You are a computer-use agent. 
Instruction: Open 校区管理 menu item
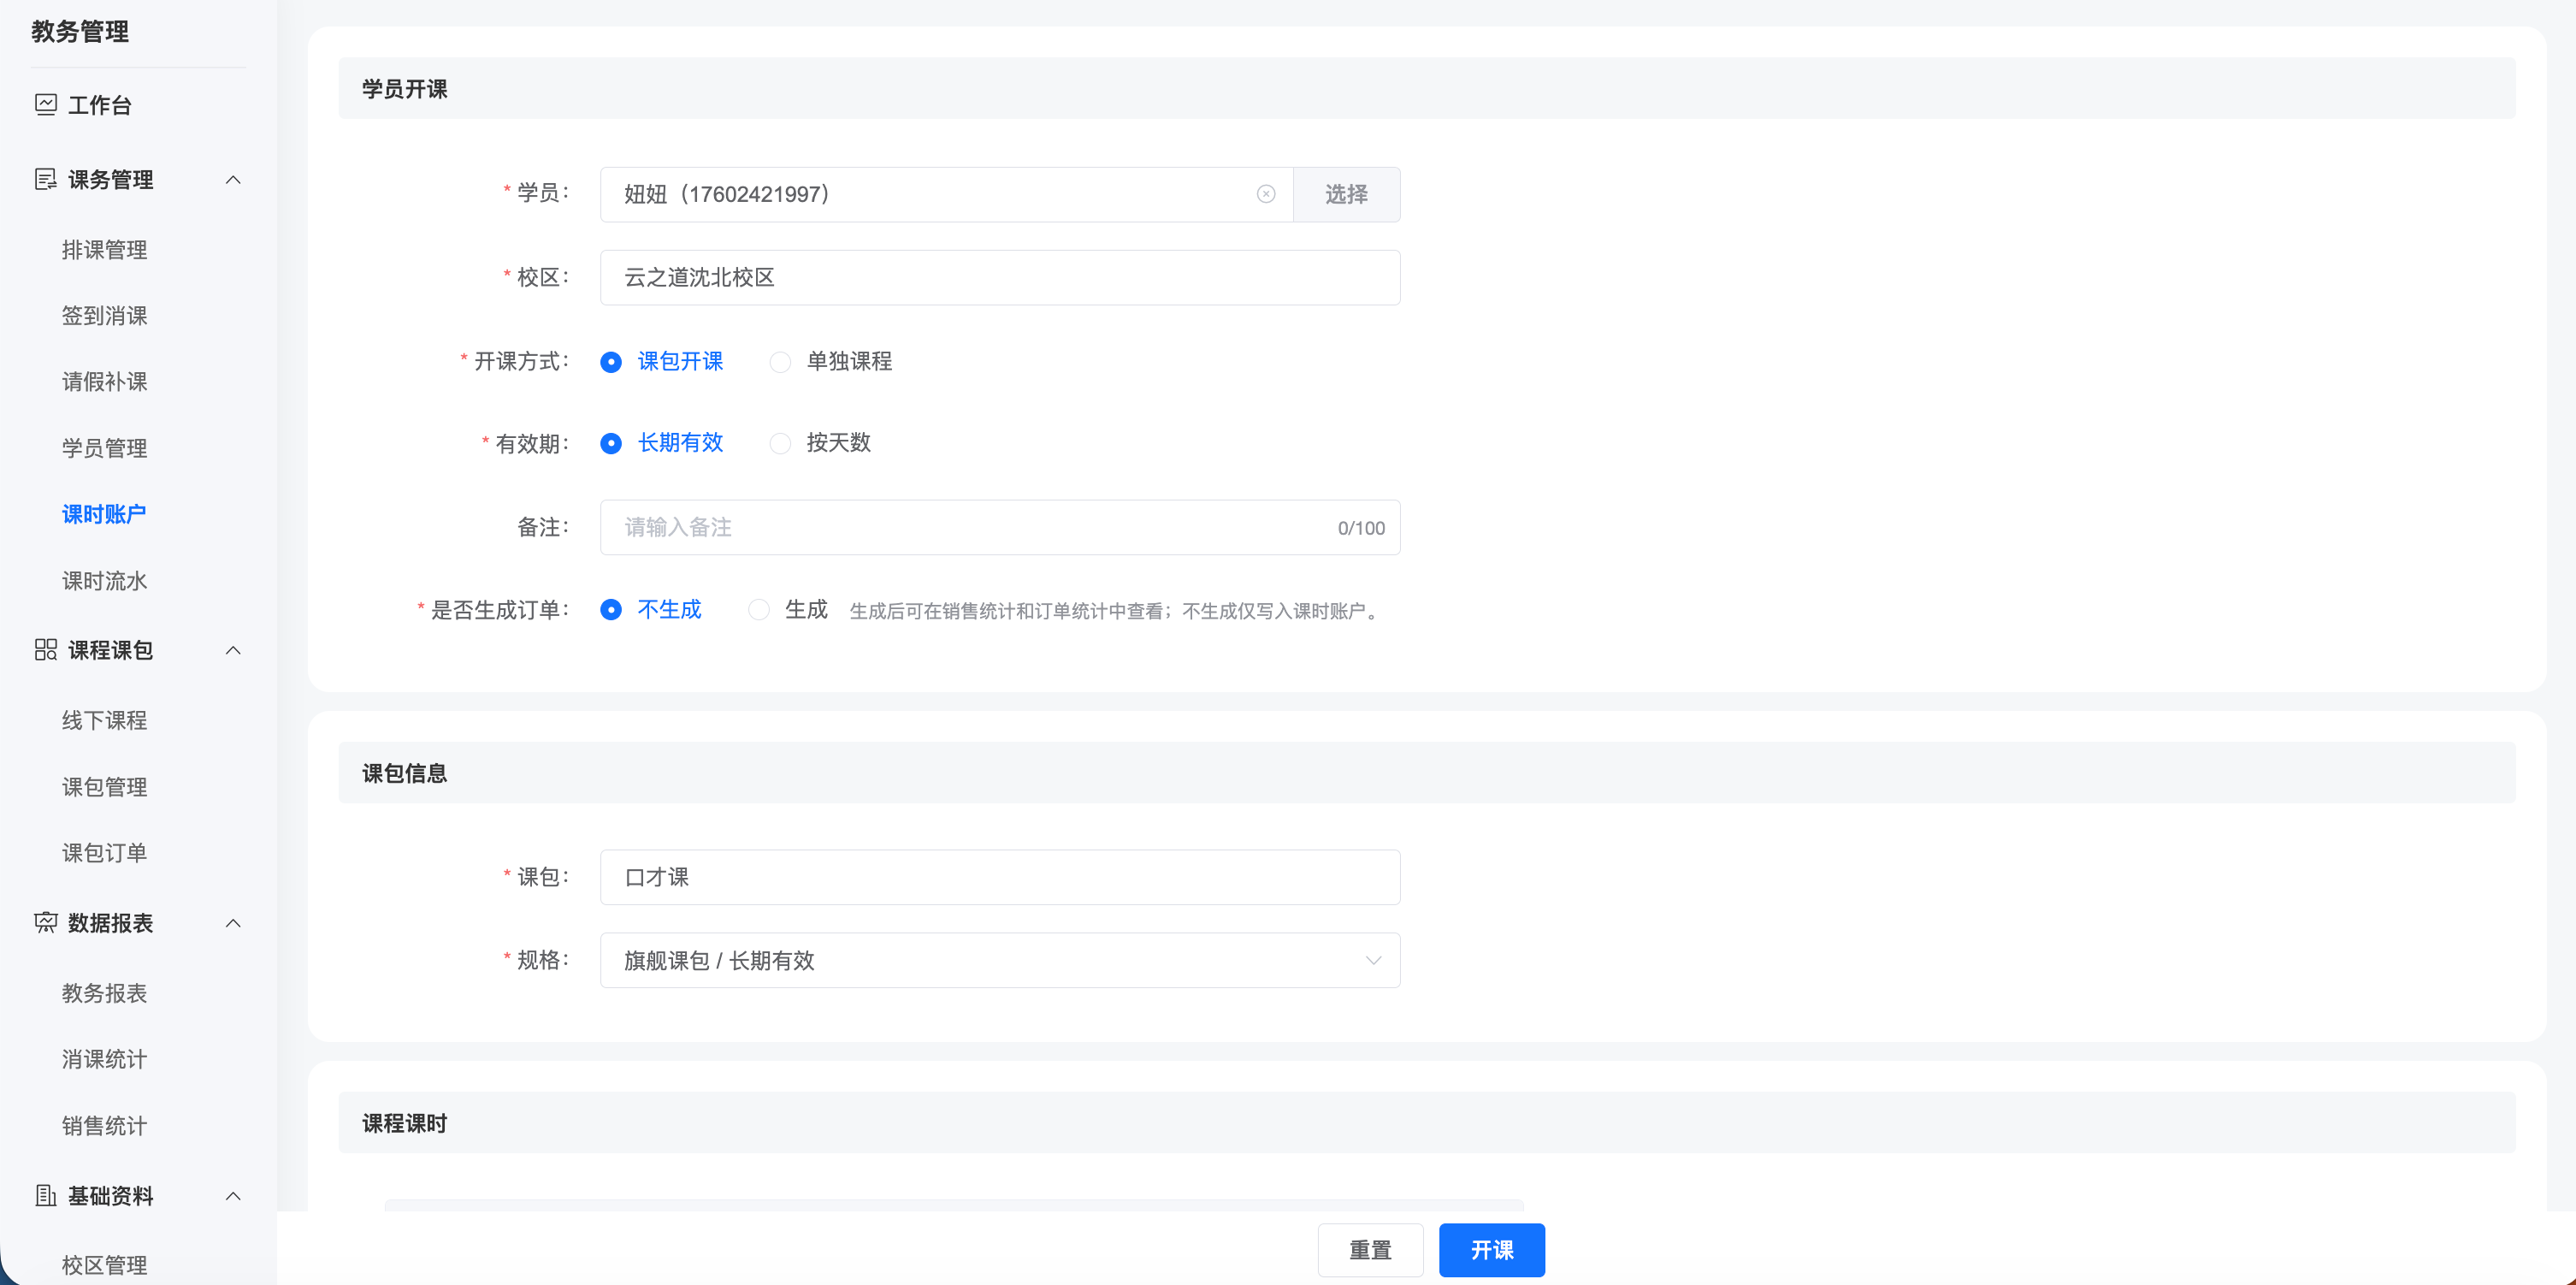coord(104,1265)
